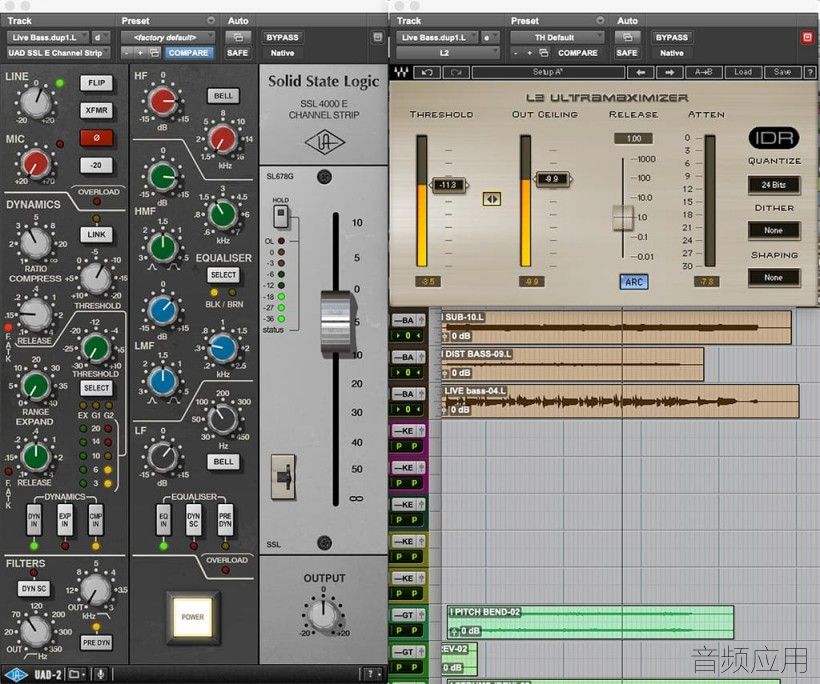Screen dimensions: 820x684
Task: Click the Universal Audio diamond logo
Action: (325, 142)
